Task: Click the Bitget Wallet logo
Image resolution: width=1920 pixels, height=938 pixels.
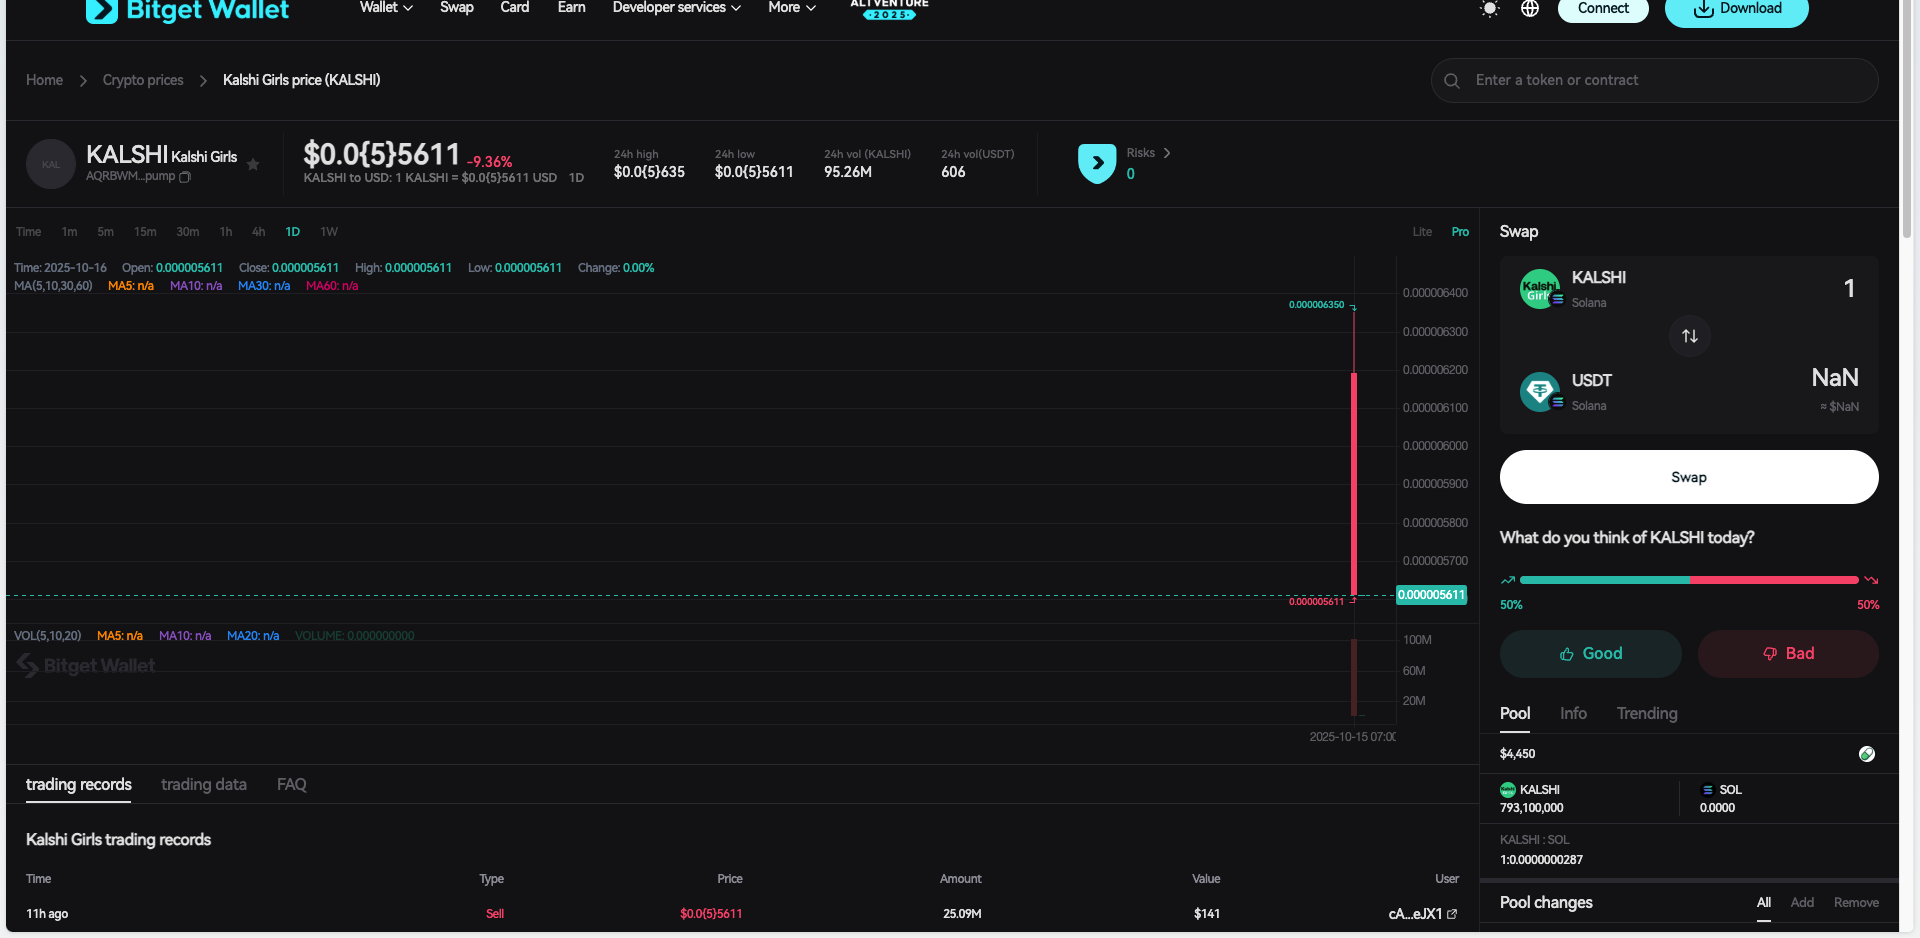Action: [x=188, y=11]
